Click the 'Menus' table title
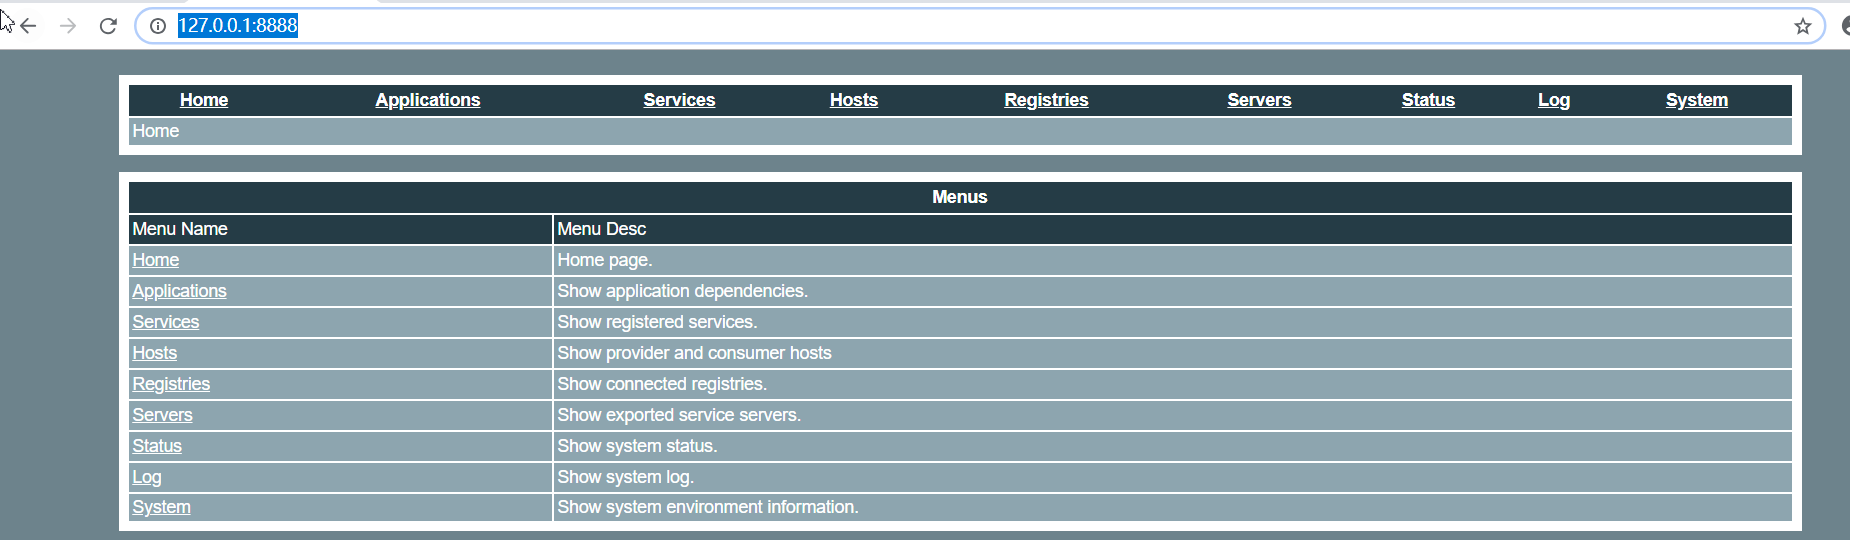This screenshot has width=1850, height=540. (960, 197)
